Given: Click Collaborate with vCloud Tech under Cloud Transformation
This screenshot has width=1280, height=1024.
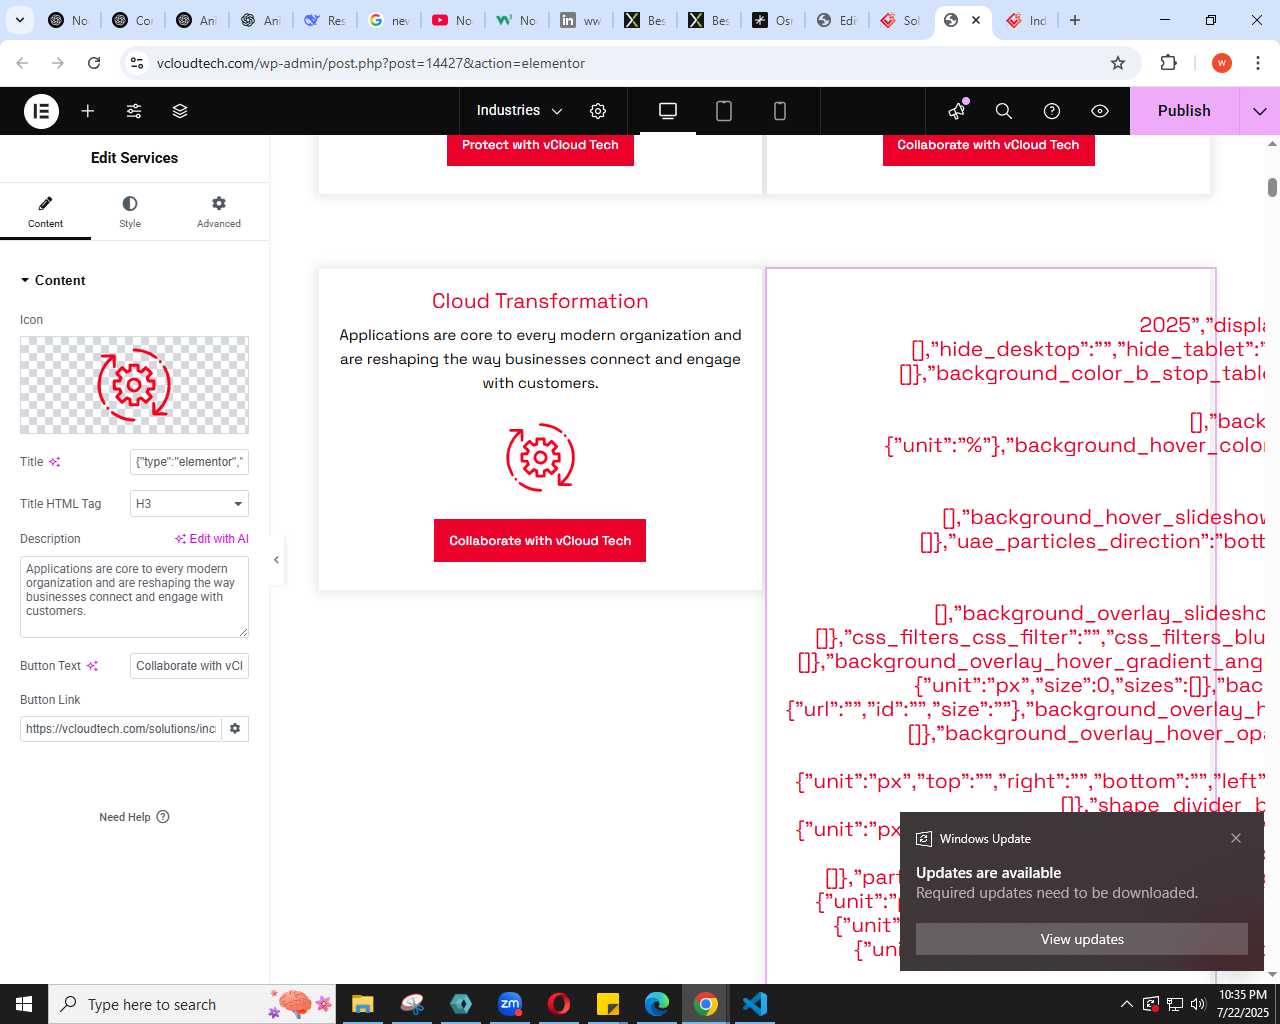Looking at the screenshot, I should pos(540,541).
